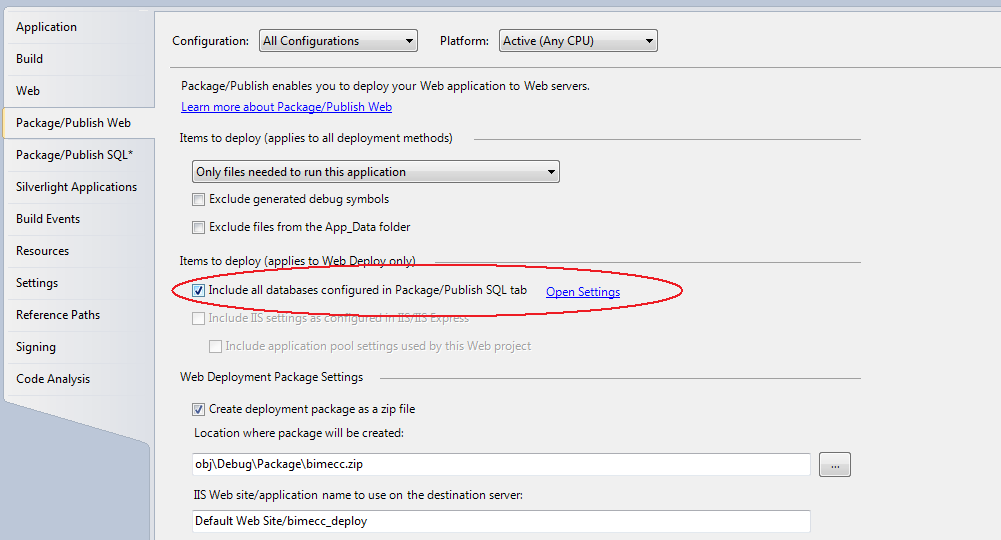Click the 'Configuration:' label
Viewport: 1001px width, 540px height.
pos(211,41)
